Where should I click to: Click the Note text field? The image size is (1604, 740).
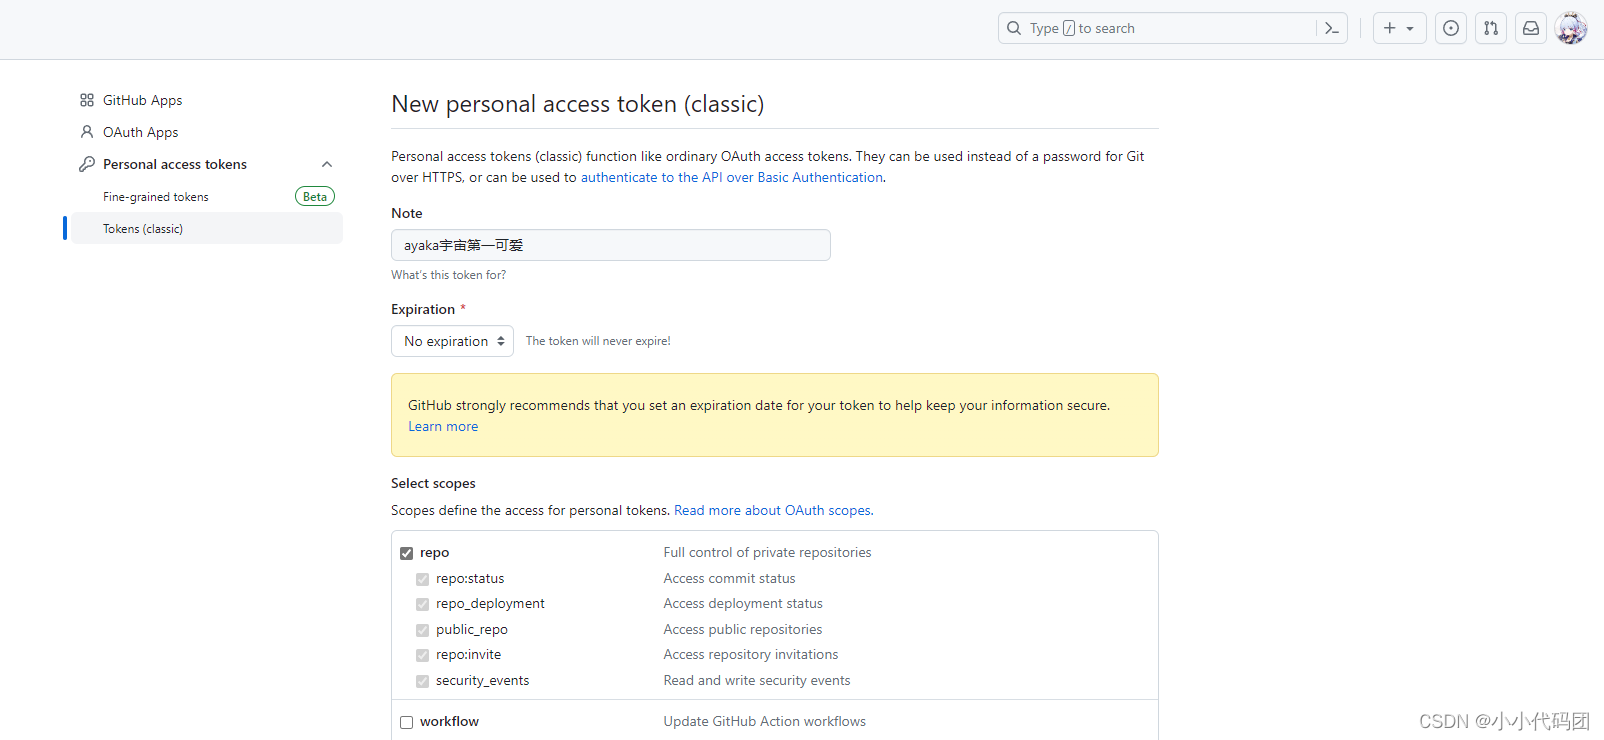coord(610,245)
